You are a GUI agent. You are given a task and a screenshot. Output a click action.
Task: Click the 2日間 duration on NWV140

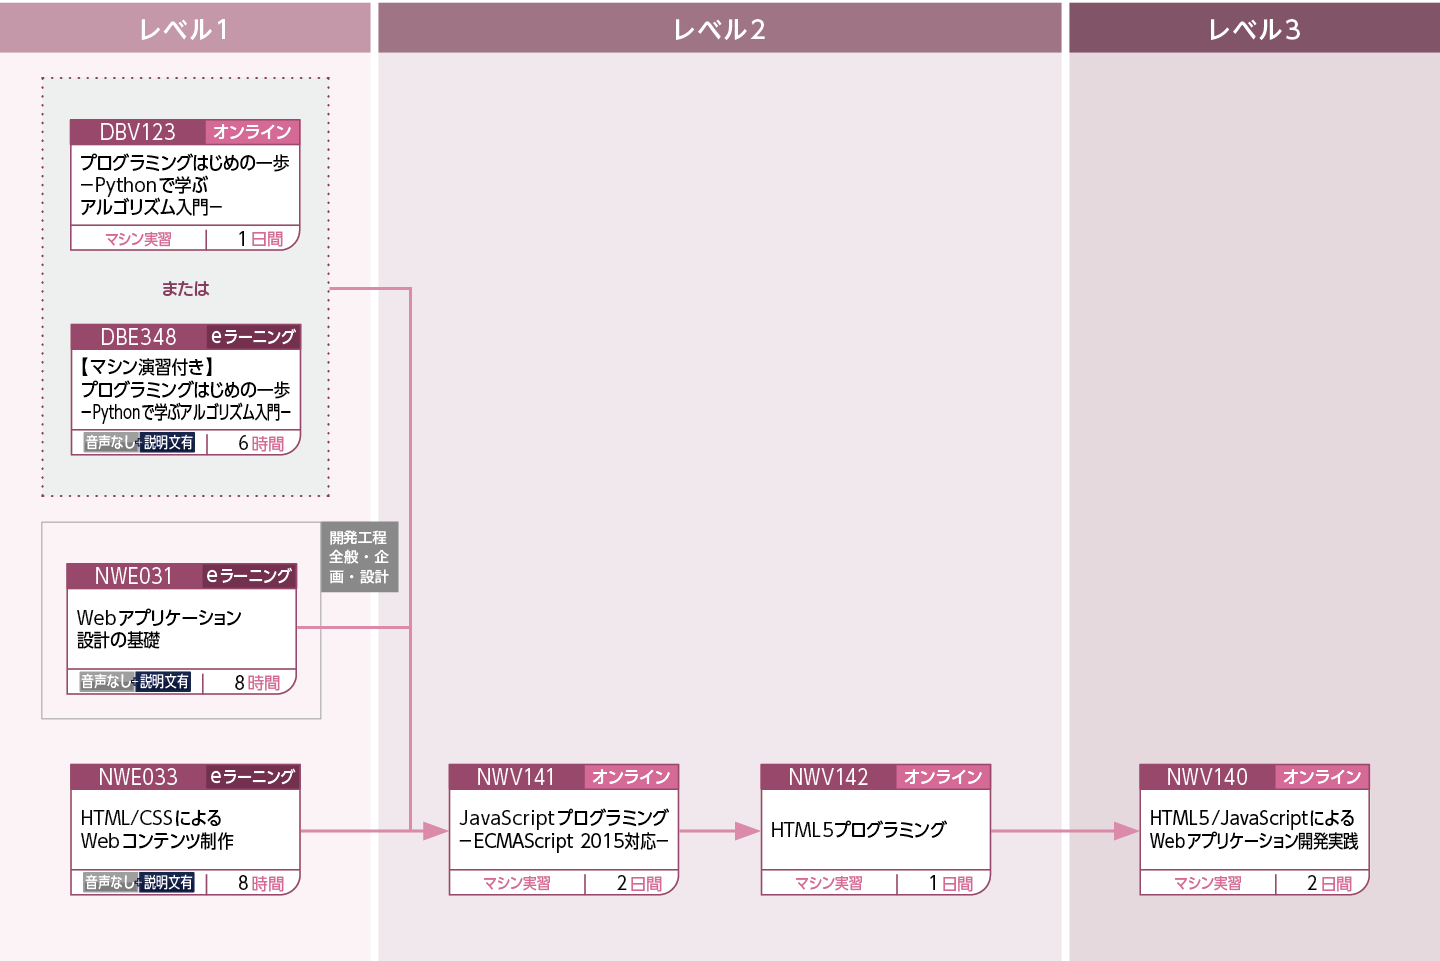click(1330, 883)
